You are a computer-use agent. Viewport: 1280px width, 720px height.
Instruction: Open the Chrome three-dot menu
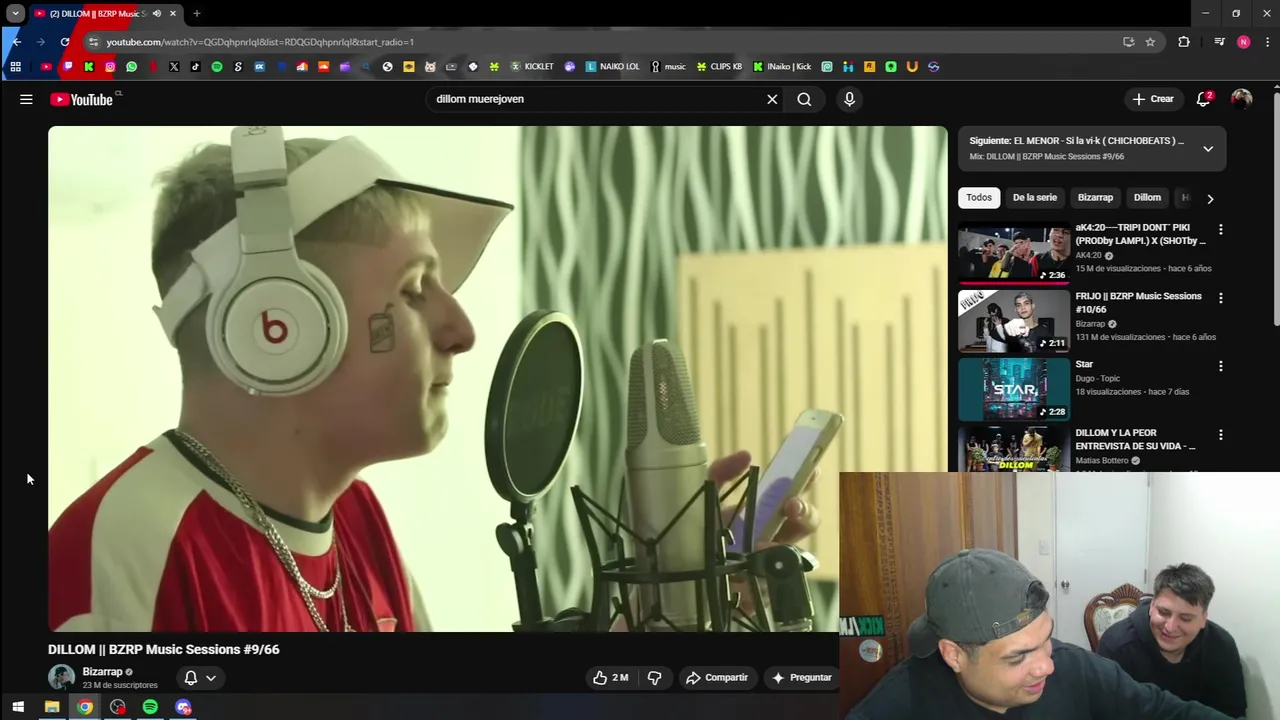point(1267,42)
